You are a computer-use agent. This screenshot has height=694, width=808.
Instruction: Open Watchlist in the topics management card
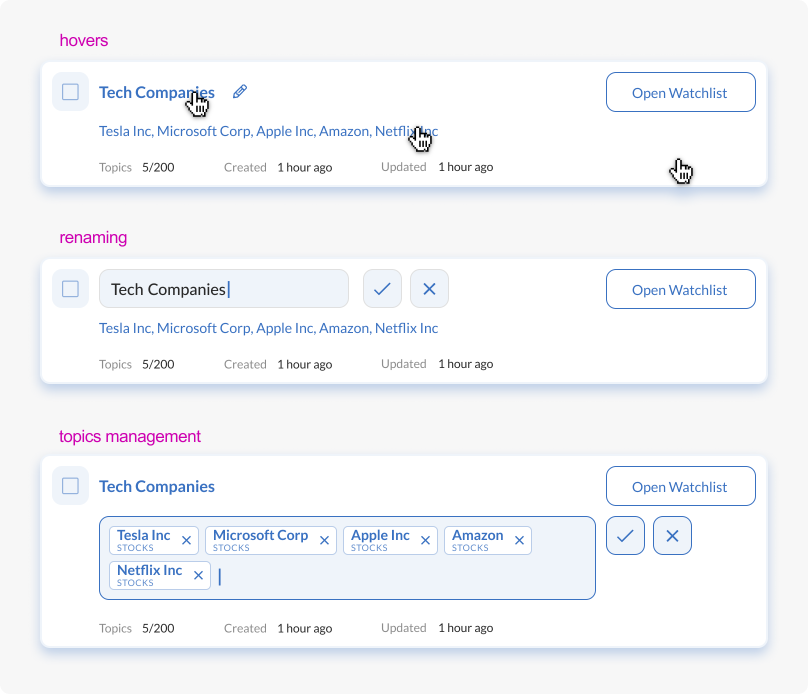click(680, 486)
